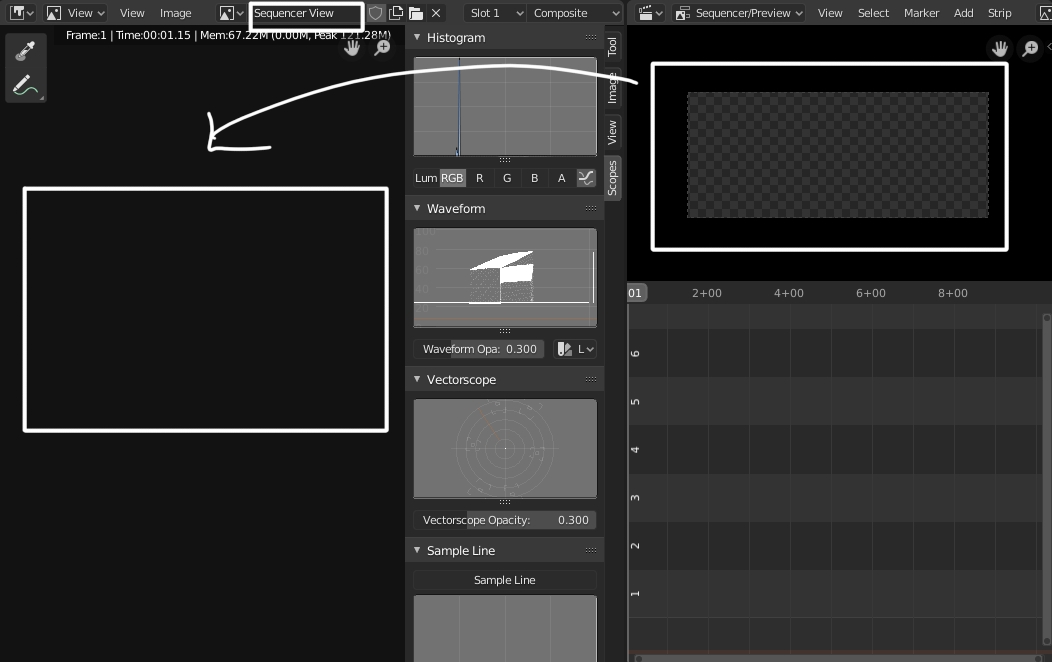Adjust the Vectorscope Opacity slider
Screen dimensions: 1052x662
tap(505, 520)
